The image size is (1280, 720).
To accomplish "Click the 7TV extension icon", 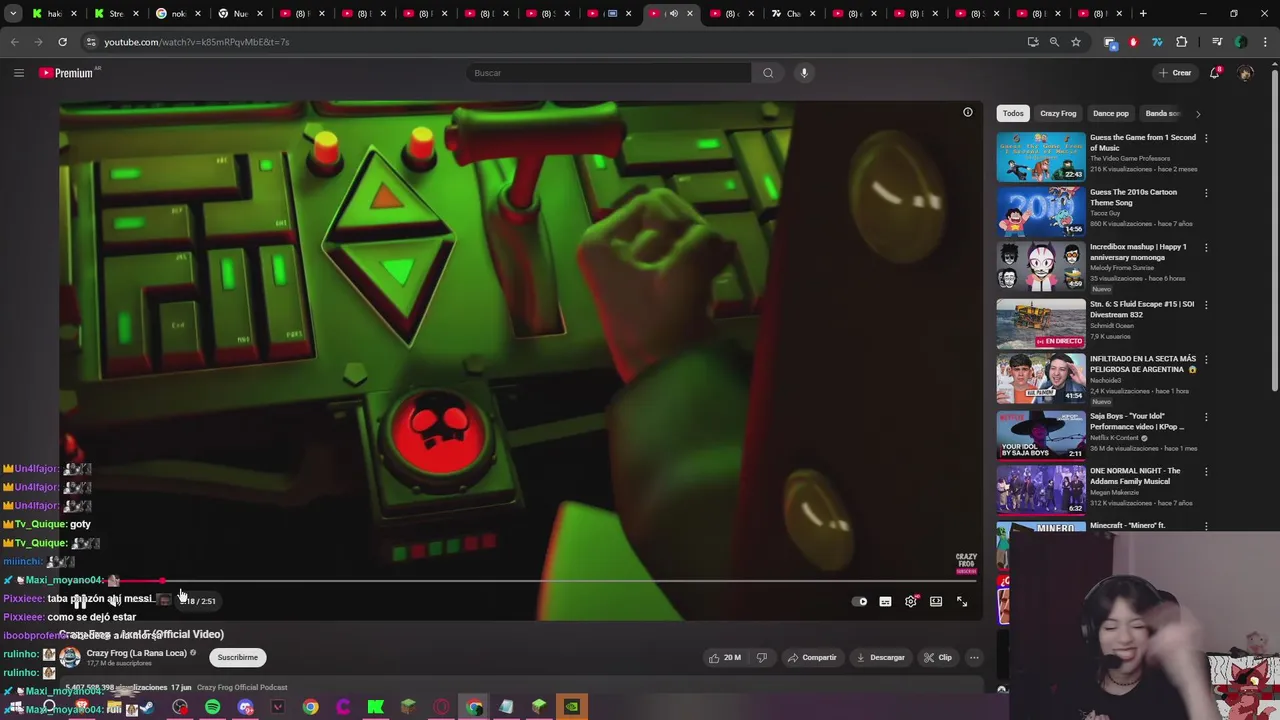I will point(1157,42).
